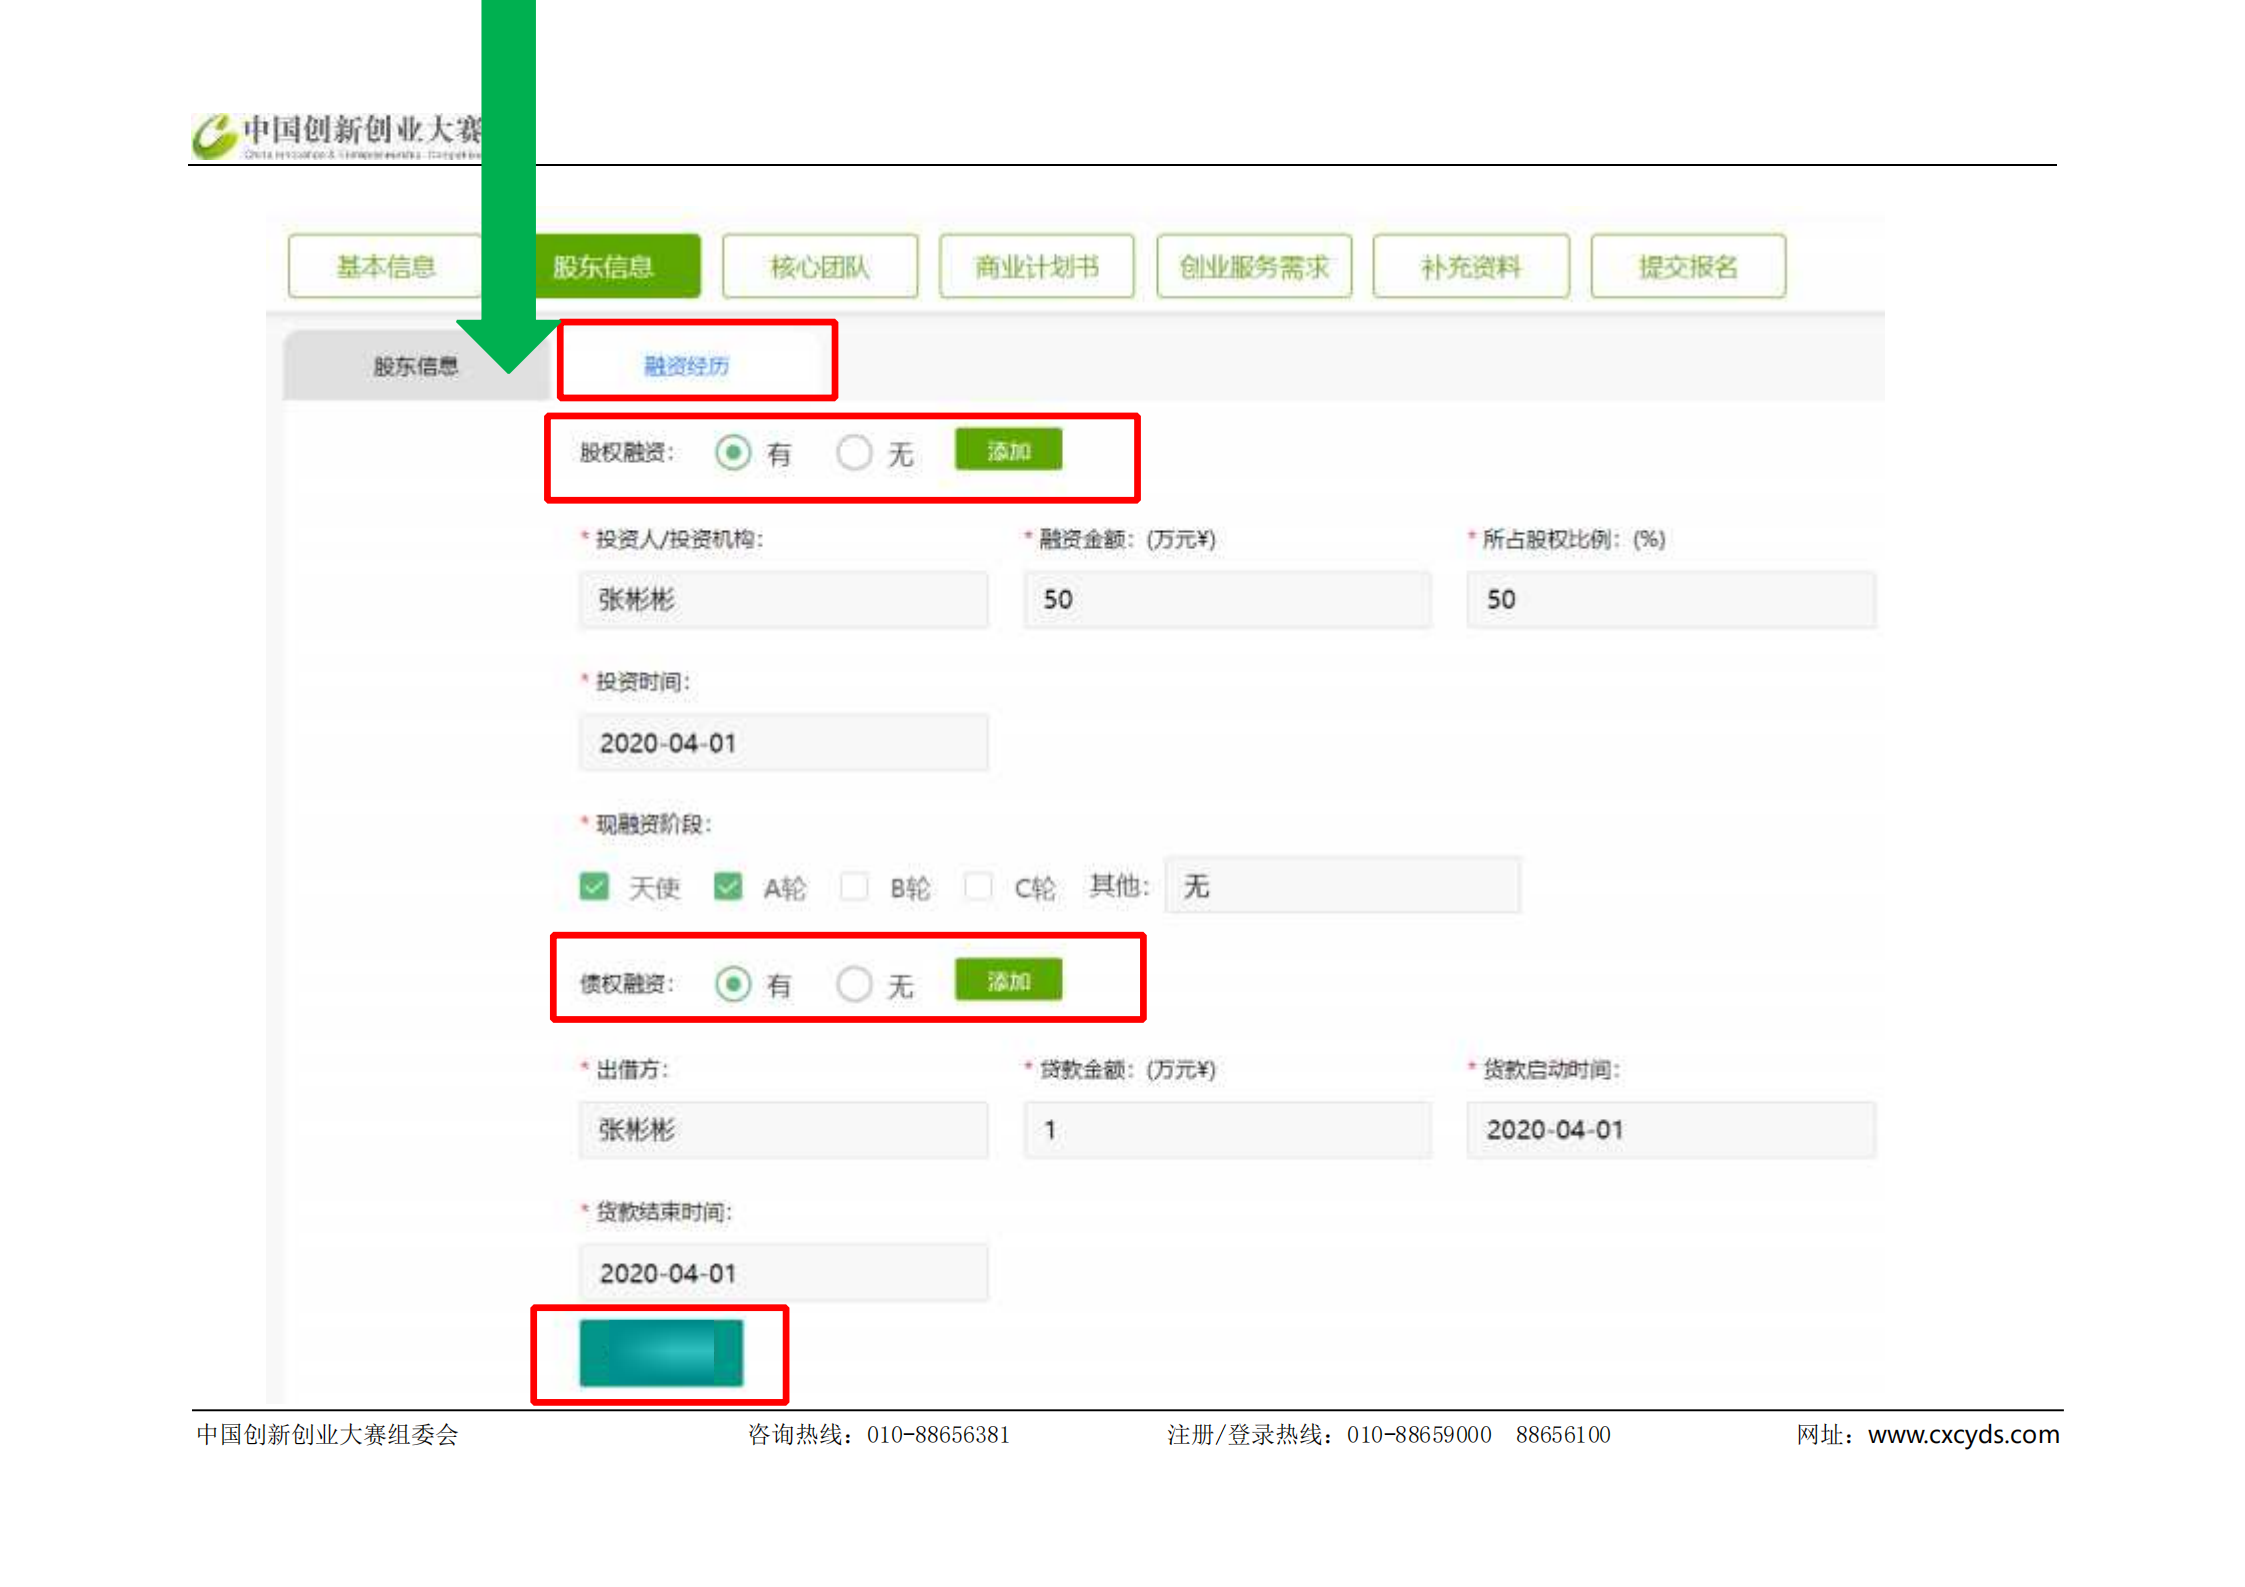Open the 贷款启动时间 date picker
The height and width of the screenshot is (1587, 2245).
point(1670,1129)
